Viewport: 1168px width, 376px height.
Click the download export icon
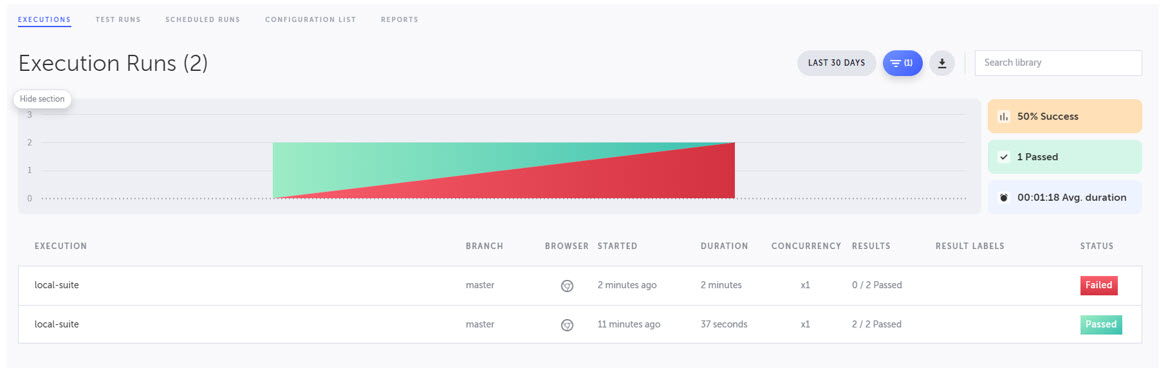pyautogui.click(x=942, y=63)
